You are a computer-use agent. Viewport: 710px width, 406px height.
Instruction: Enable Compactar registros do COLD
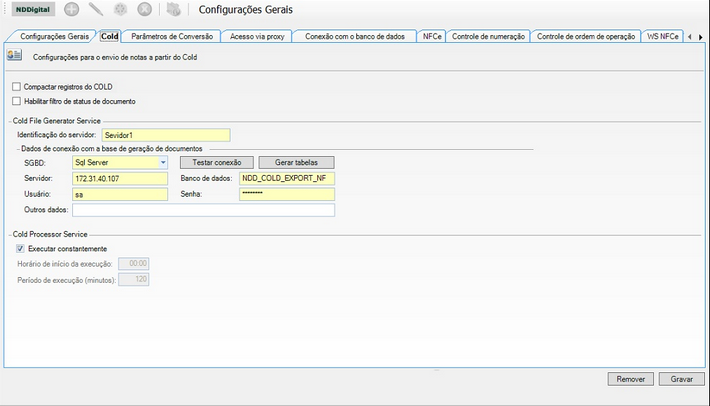point(17,87)
